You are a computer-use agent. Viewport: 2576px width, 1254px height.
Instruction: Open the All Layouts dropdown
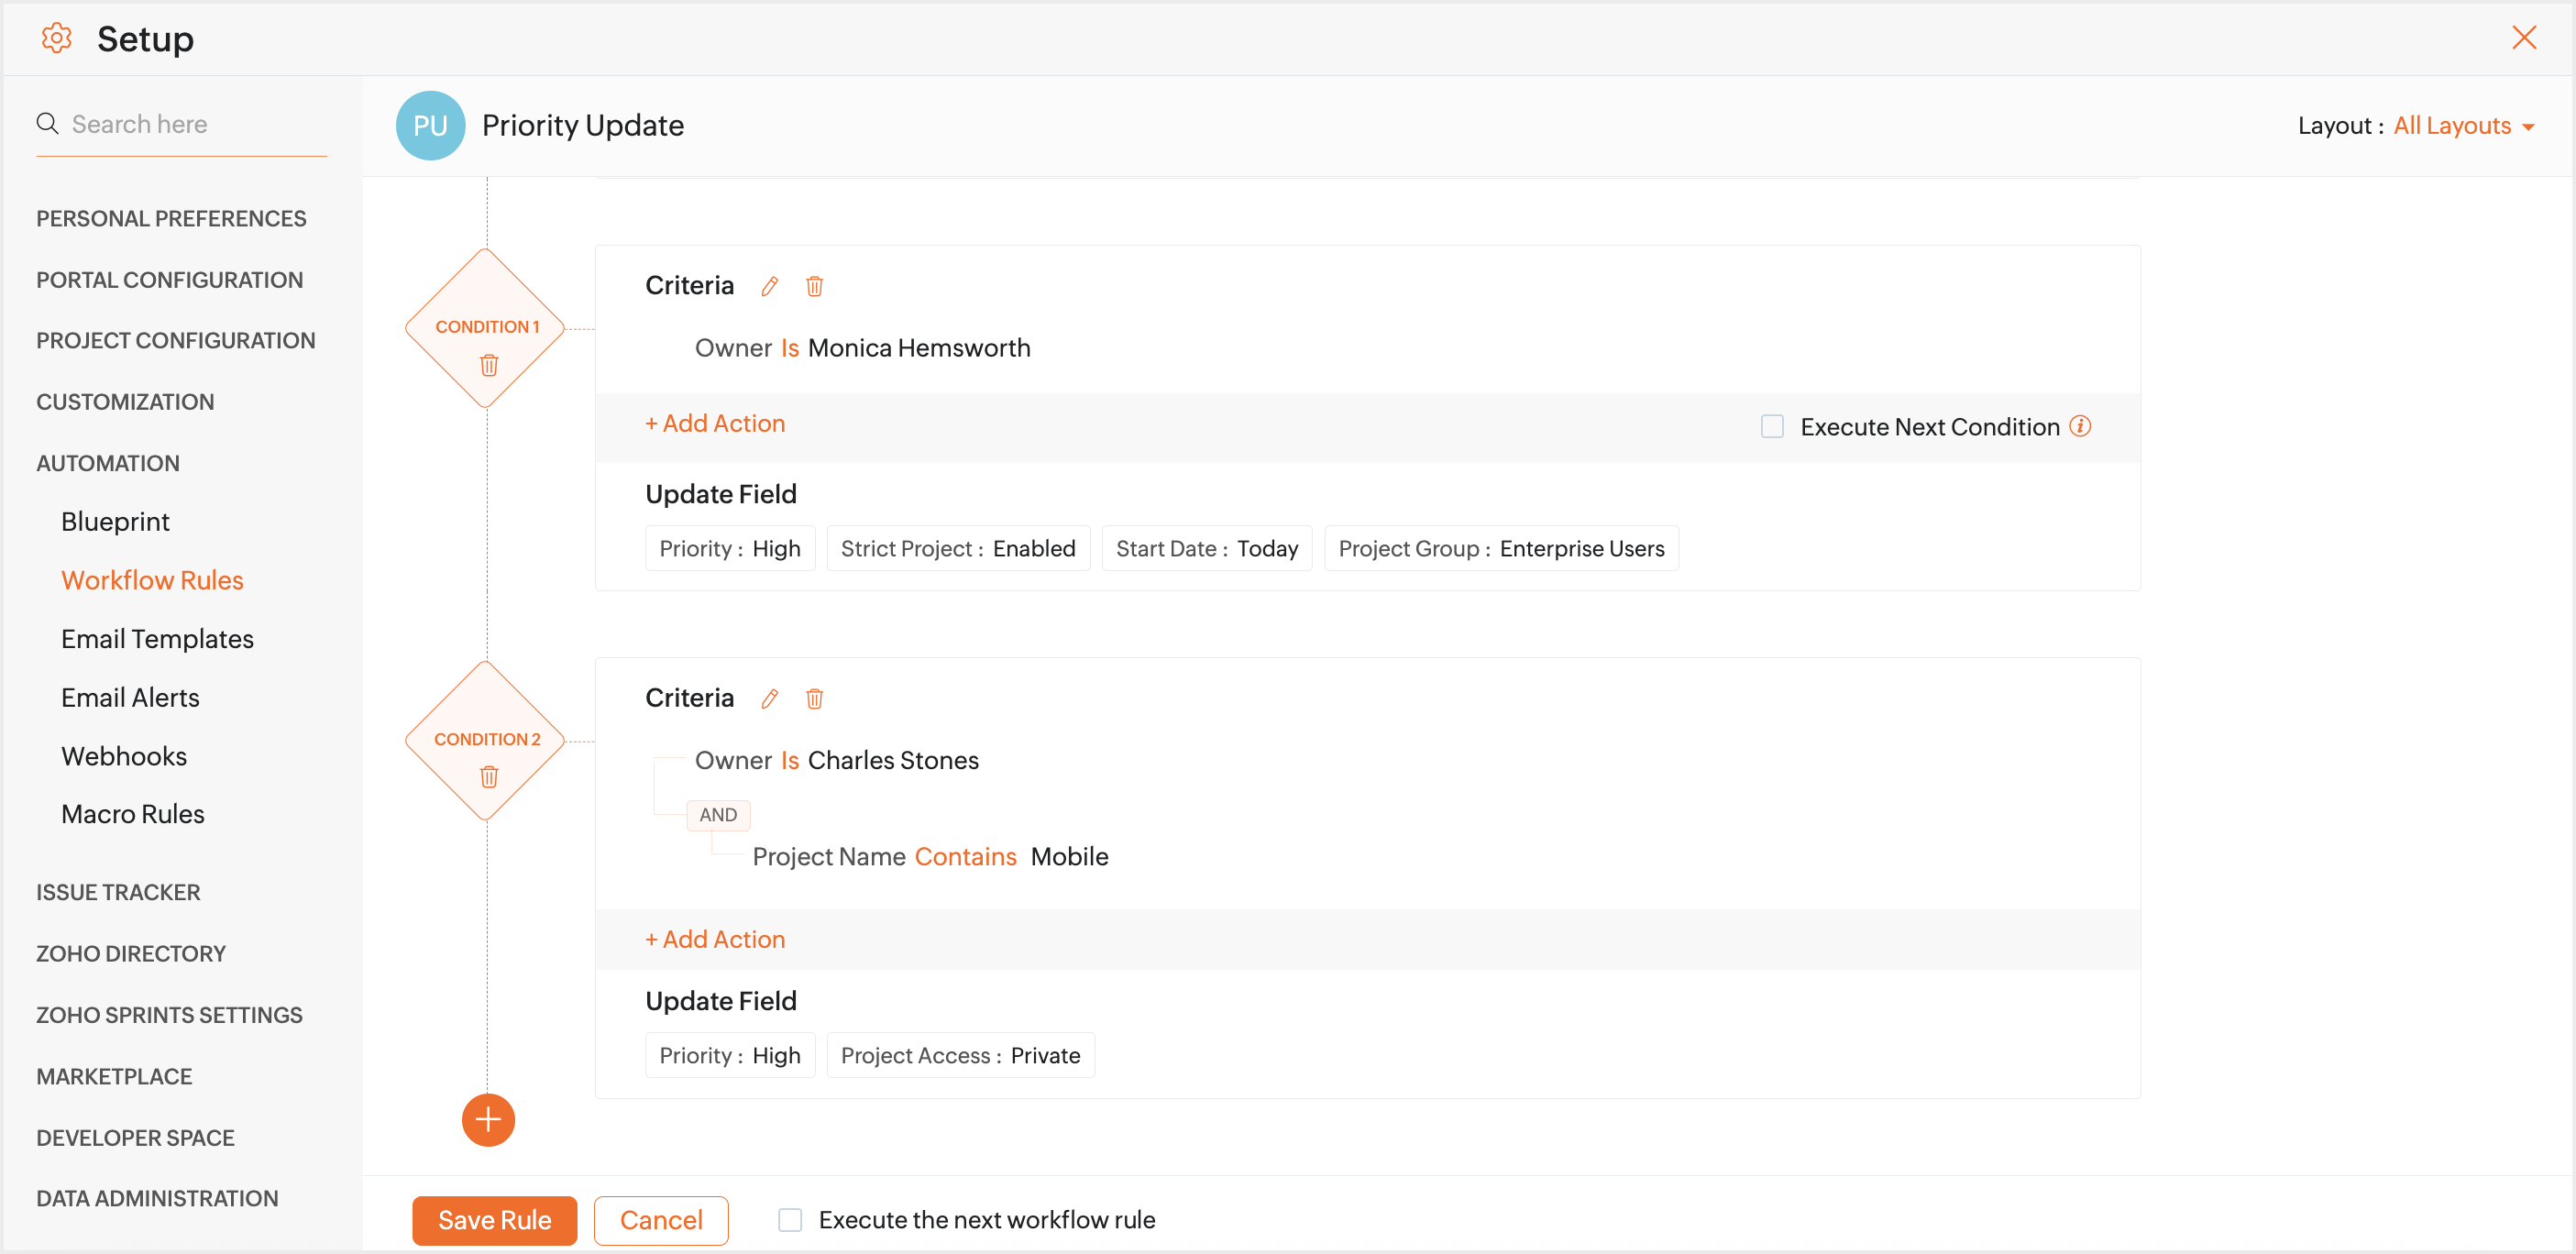tap(2463, 126)
